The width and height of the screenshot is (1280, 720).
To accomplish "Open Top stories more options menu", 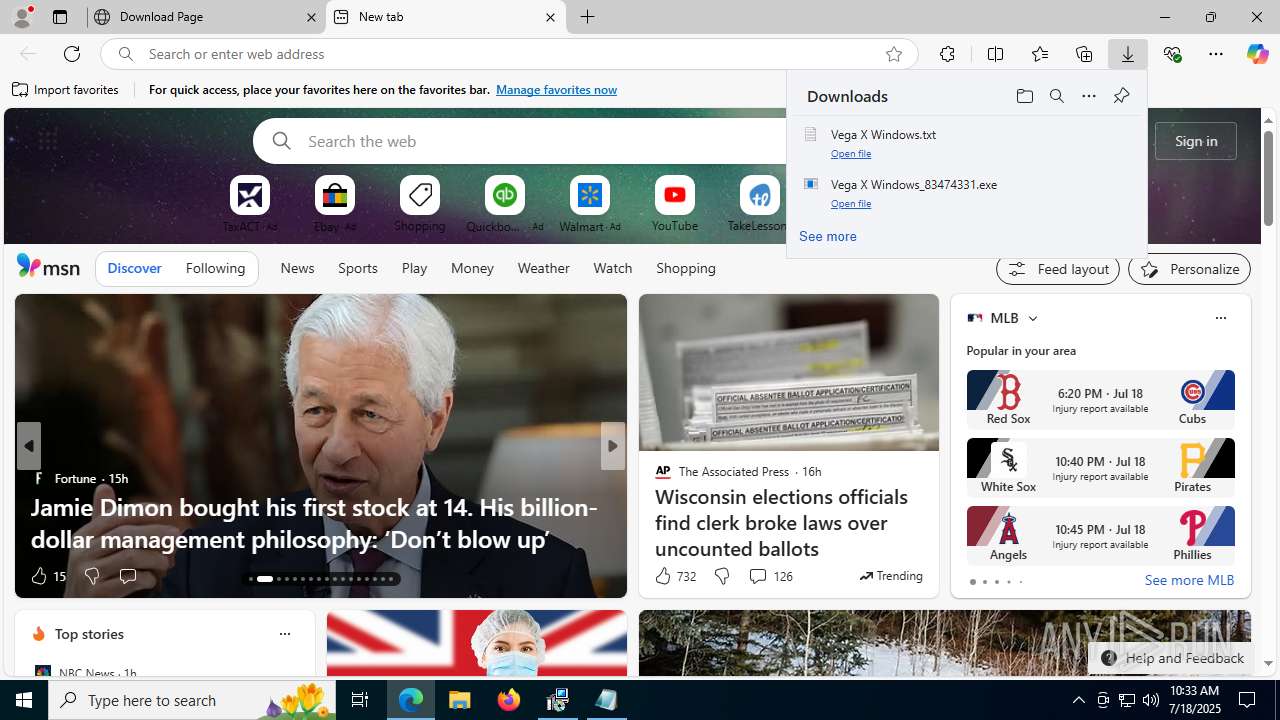I will [x=284, y=634].
